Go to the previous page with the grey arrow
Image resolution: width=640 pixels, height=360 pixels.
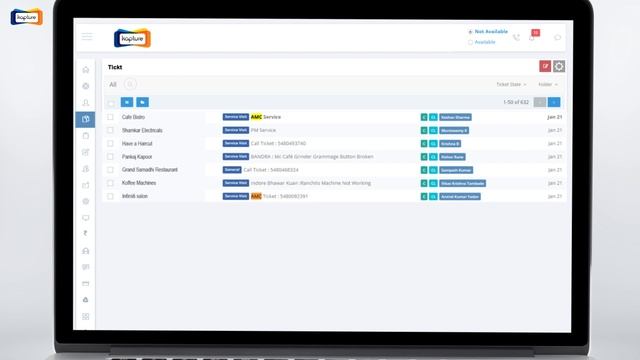(540, 102)
